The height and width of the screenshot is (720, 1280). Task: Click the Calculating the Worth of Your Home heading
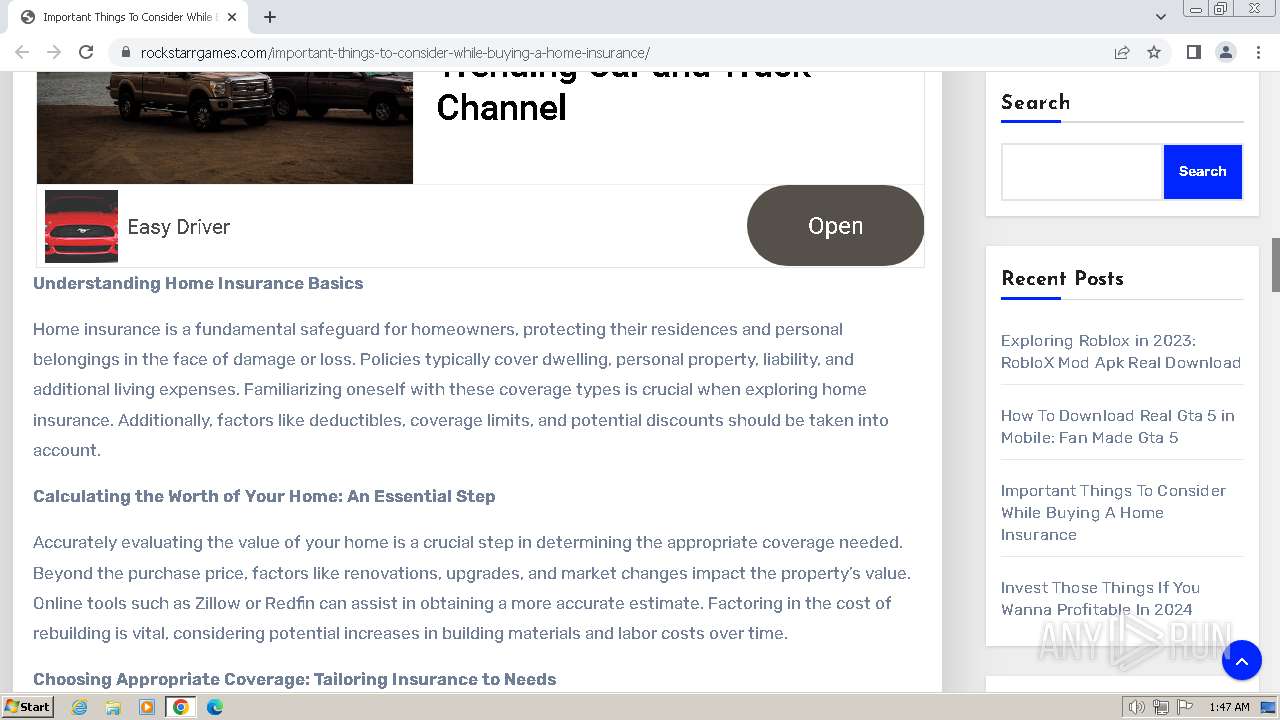264,496
